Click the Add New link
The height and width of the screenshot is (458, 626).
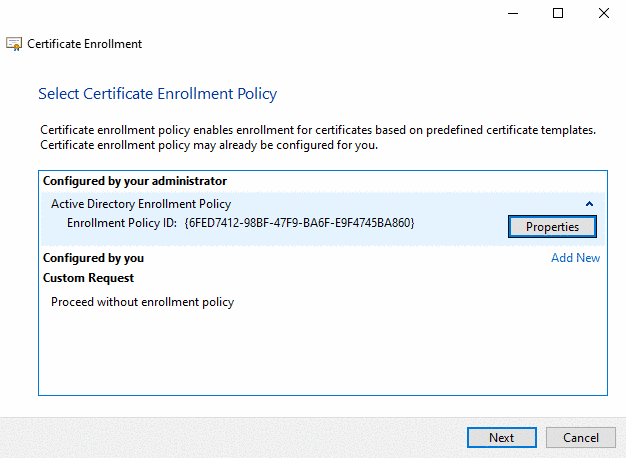[575, 258]
